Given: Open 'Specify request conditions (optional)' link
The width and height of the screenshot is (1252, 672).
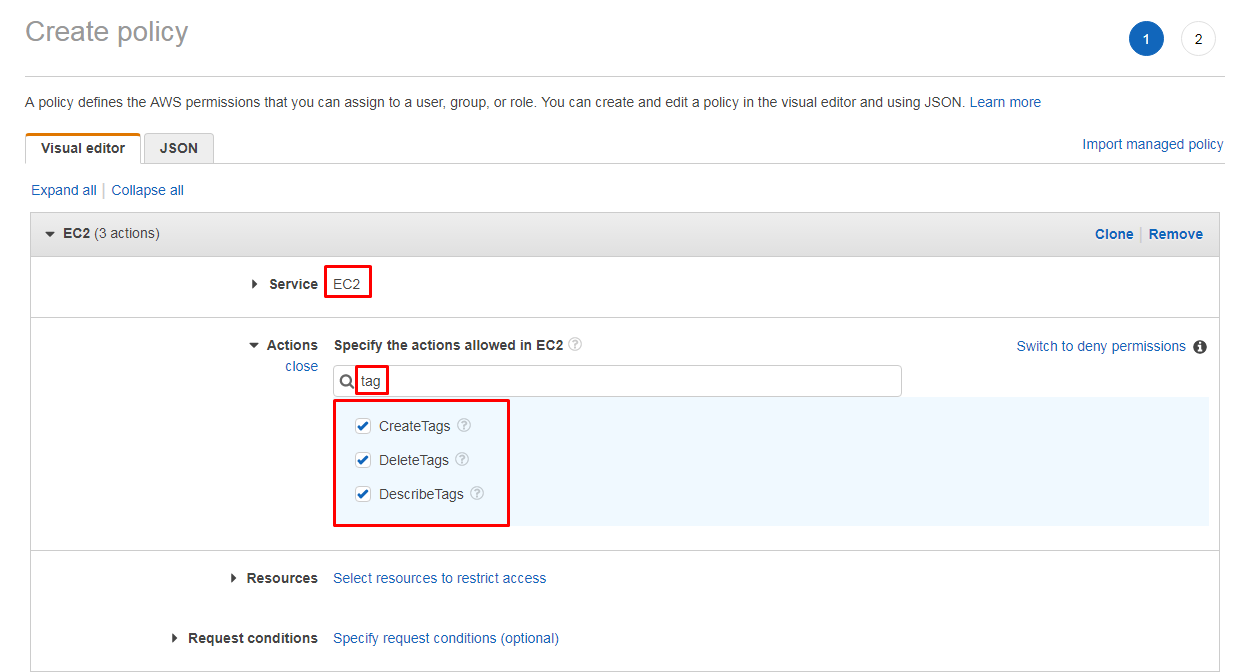Looking at the screenshot, I should pyautogui.click(x=446, y=638).
